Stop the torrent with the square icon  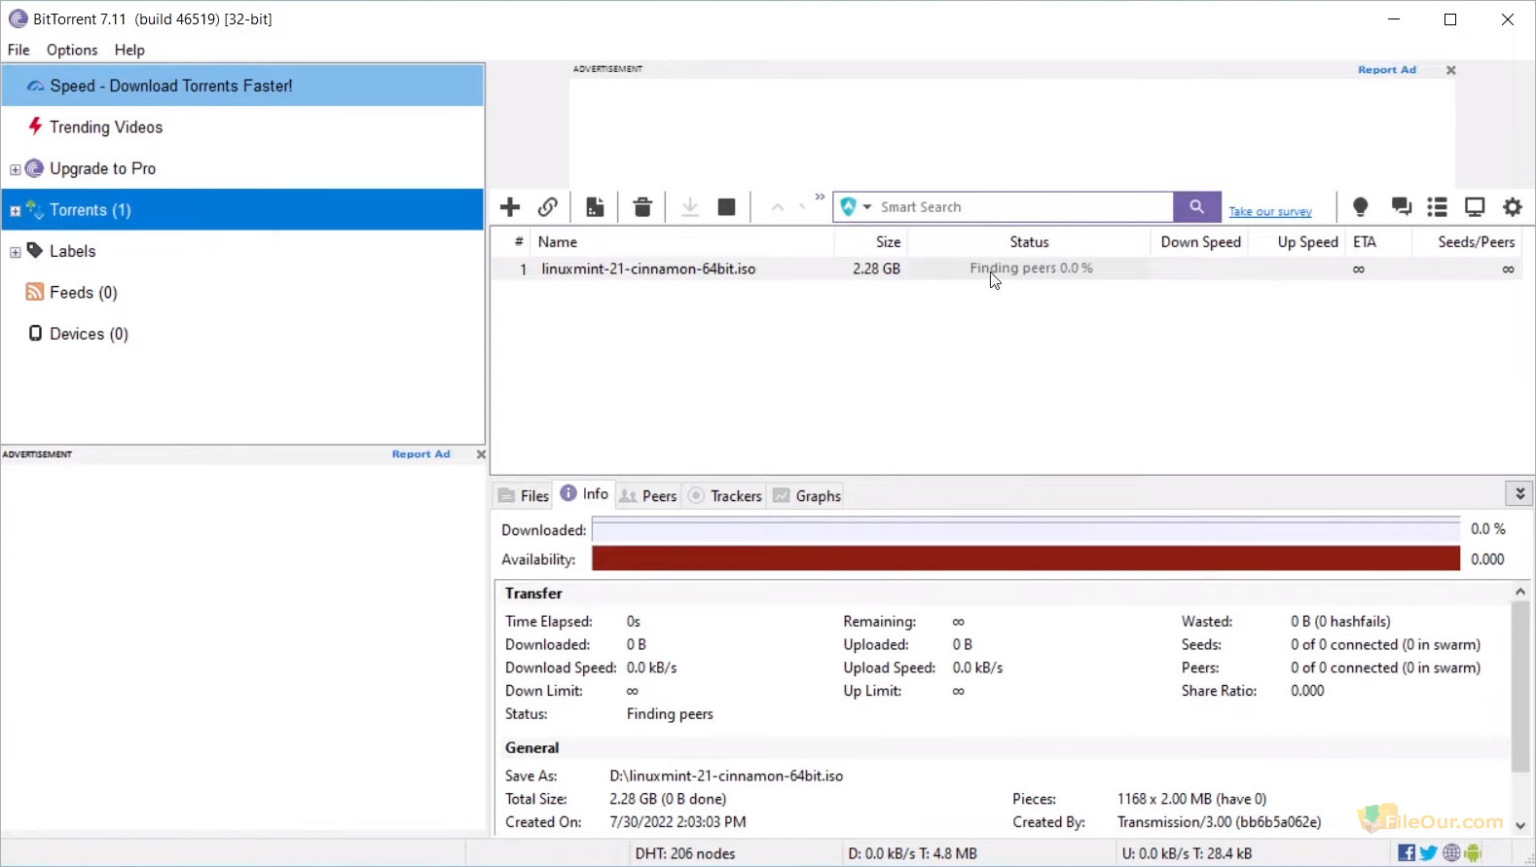coord(726,207)
